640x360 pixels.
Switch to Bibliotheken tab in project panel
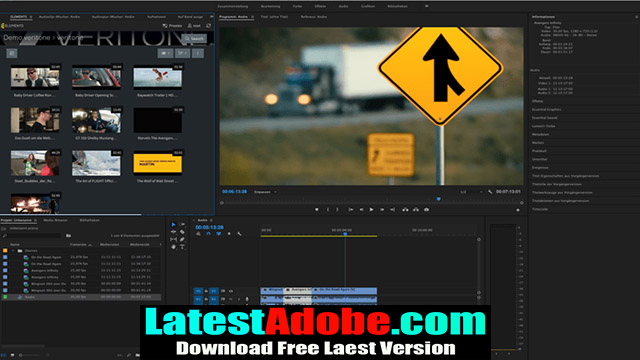(89, 220)
